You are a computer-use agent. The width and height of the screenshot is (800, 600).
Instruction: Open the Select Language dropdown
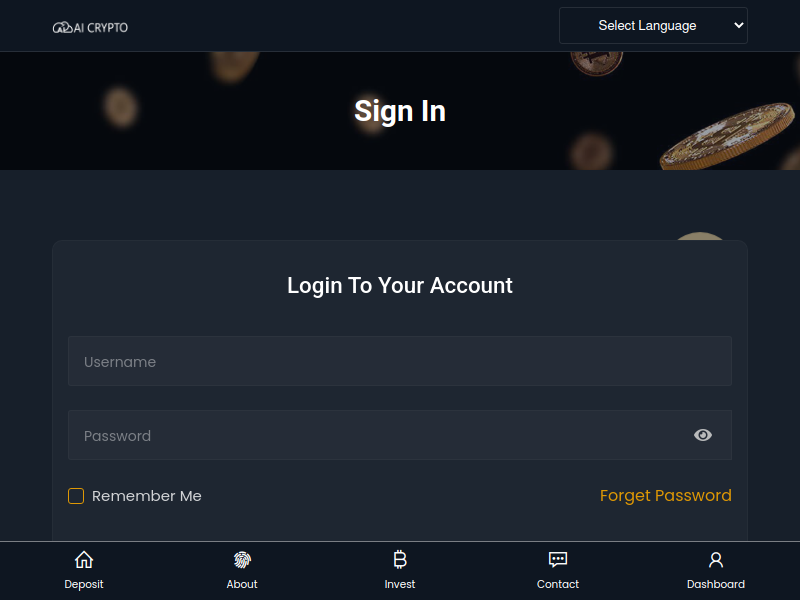point(653,26)
